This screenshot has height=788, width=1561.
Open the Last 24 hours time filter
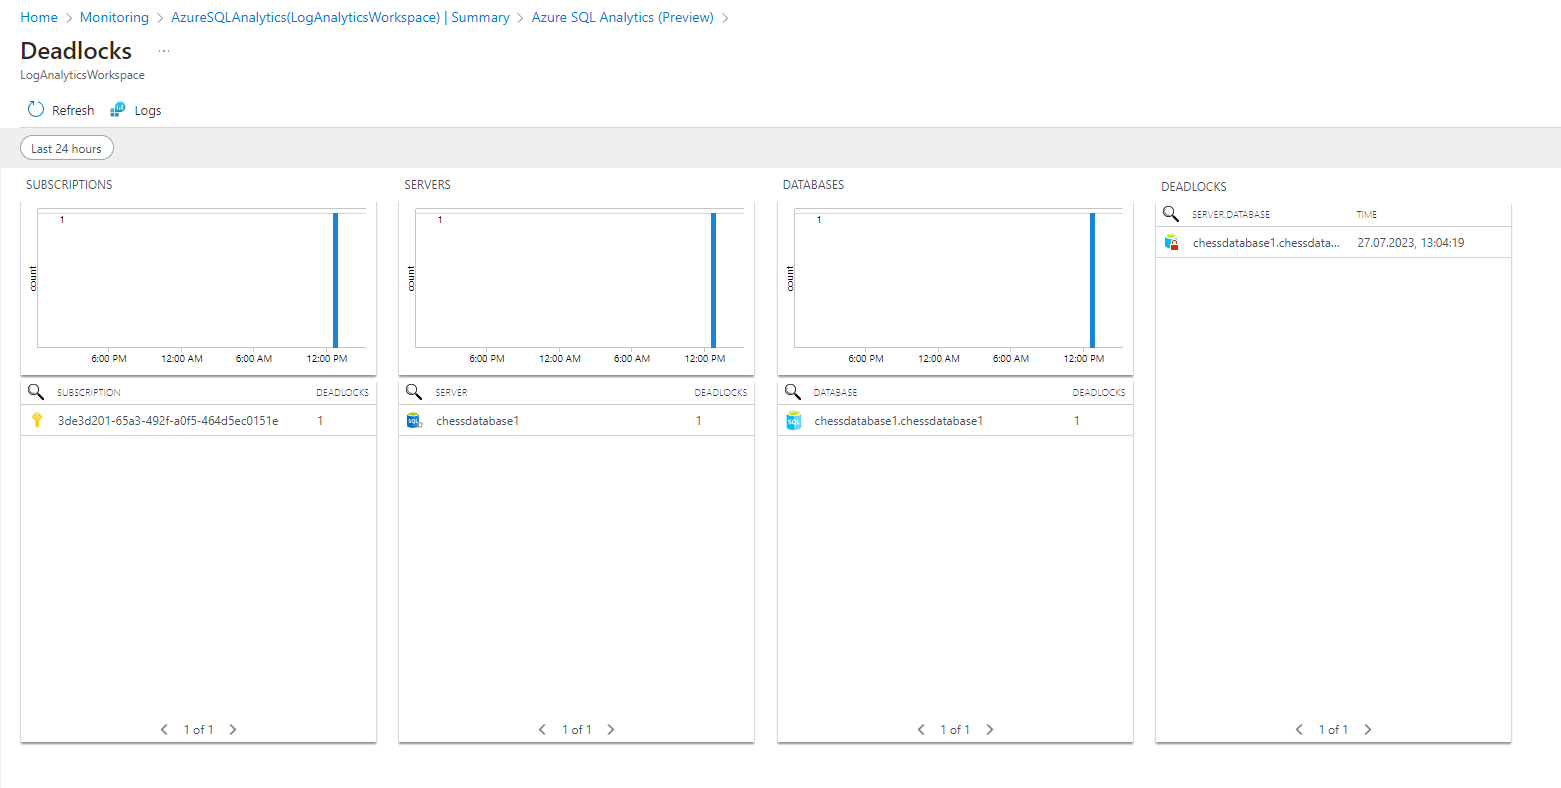pyautogui.click(x=67, y=149)
